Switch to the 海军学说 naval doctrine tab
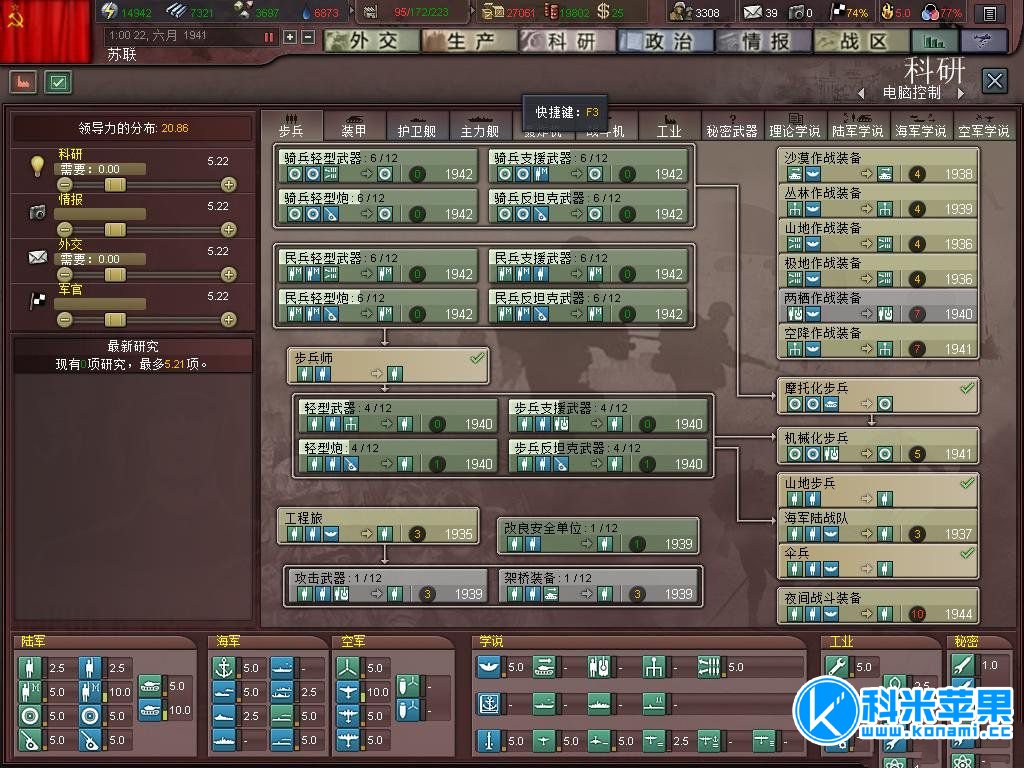The image size is (1024, 768). coord(921,127)
